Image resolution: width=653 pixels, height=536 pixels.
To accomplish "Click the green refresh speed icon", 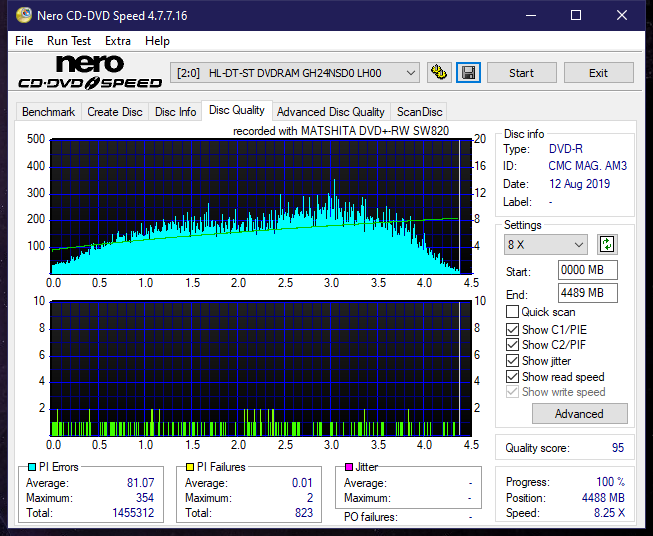I will pos(607,244).
